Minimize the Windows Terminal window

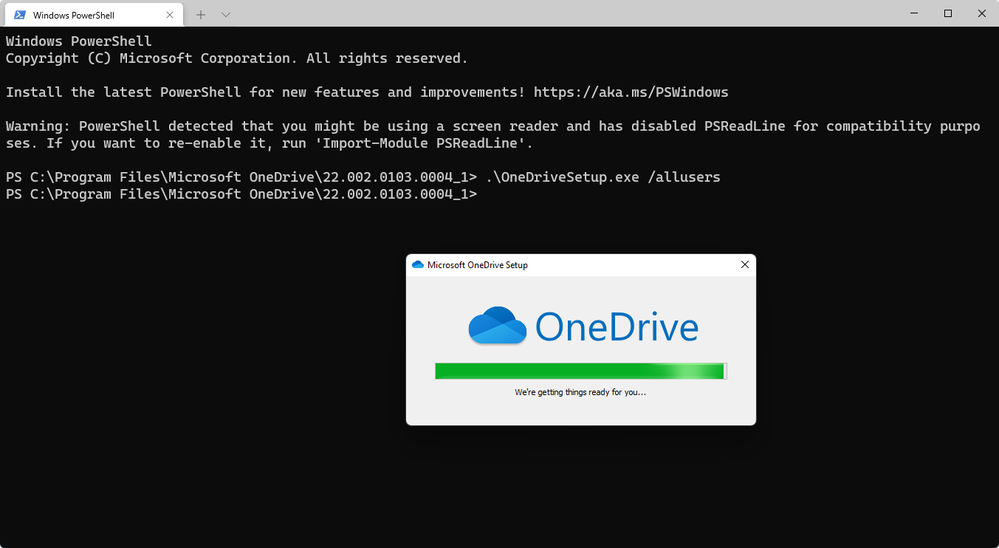coord(914,13)
